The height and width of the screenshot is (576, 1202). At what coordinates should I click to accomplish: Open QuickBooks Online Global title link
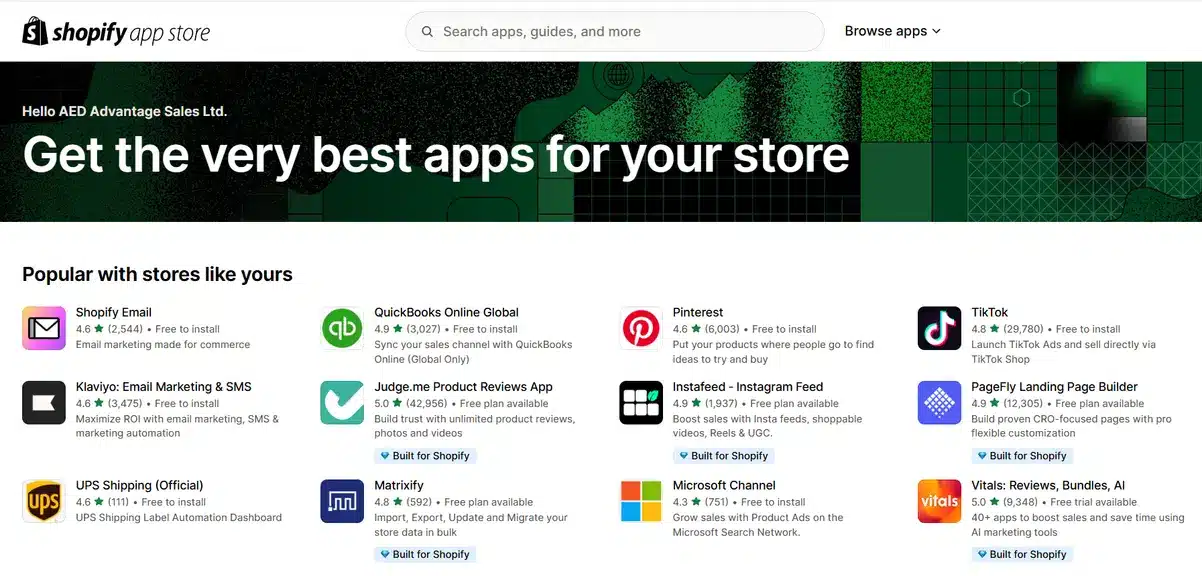446,312
